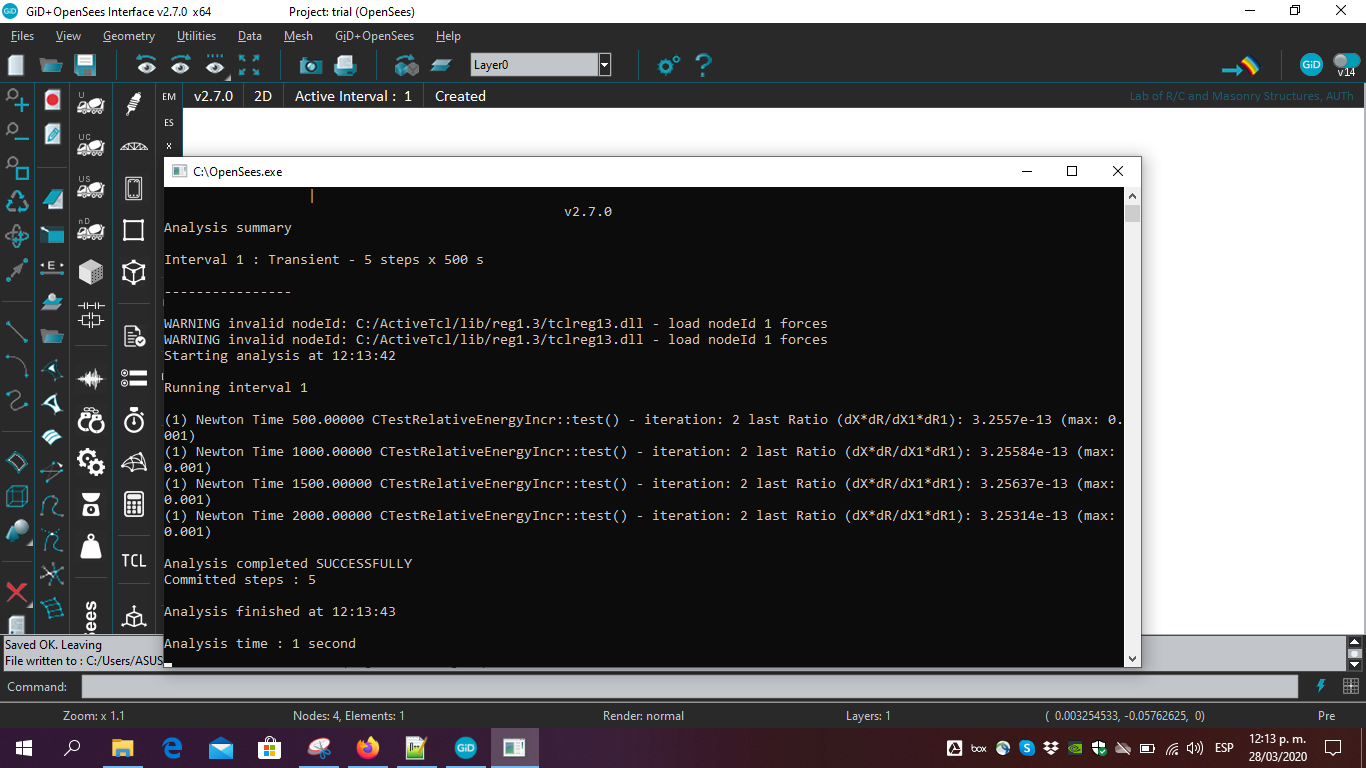Click the nodal mass weight icon

pyautogui.click(x=90, y=545)
